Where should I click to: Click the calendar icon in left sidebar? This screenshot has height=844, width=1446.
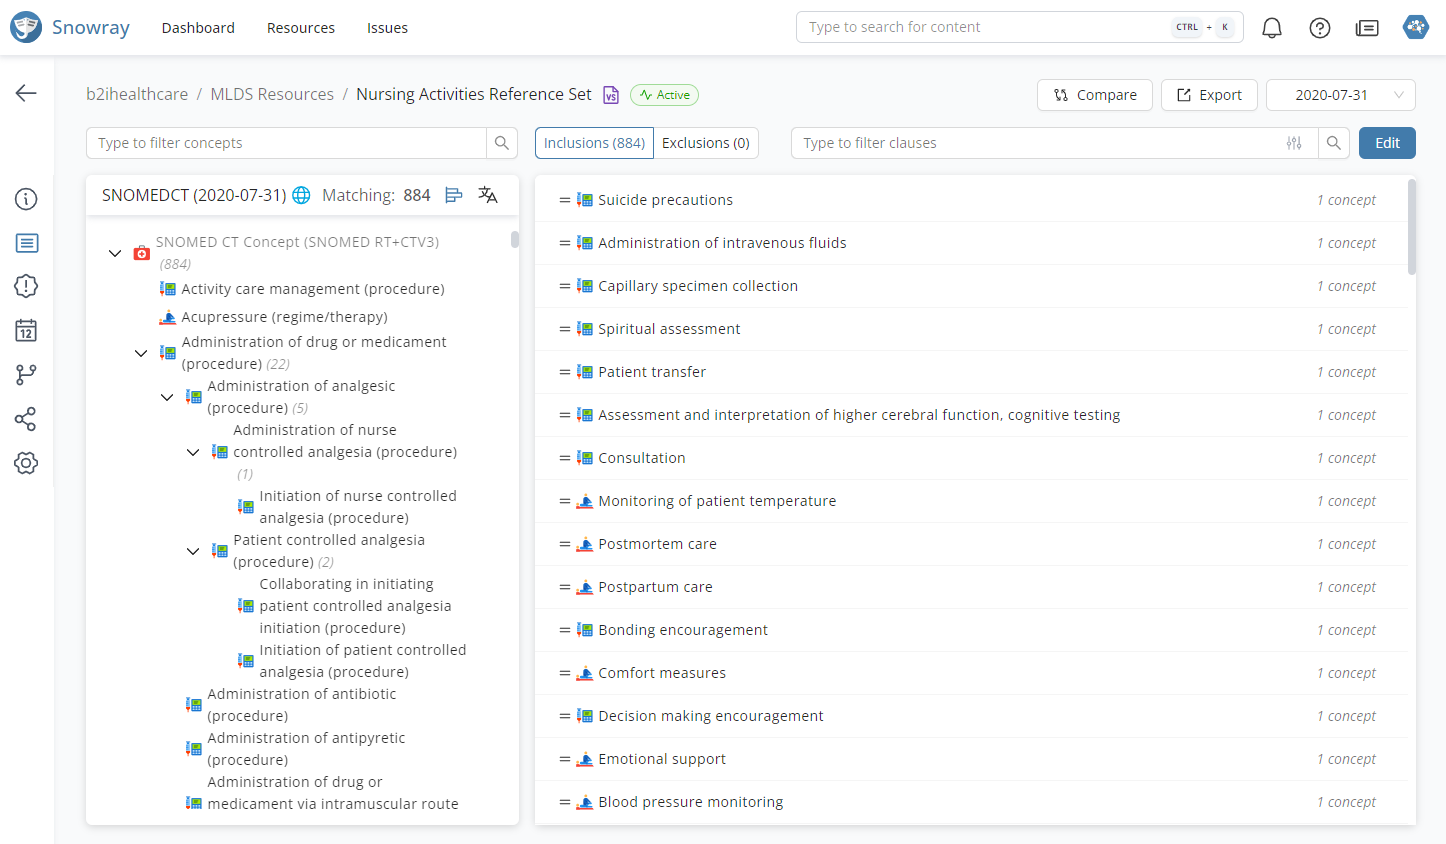point(26,331)
